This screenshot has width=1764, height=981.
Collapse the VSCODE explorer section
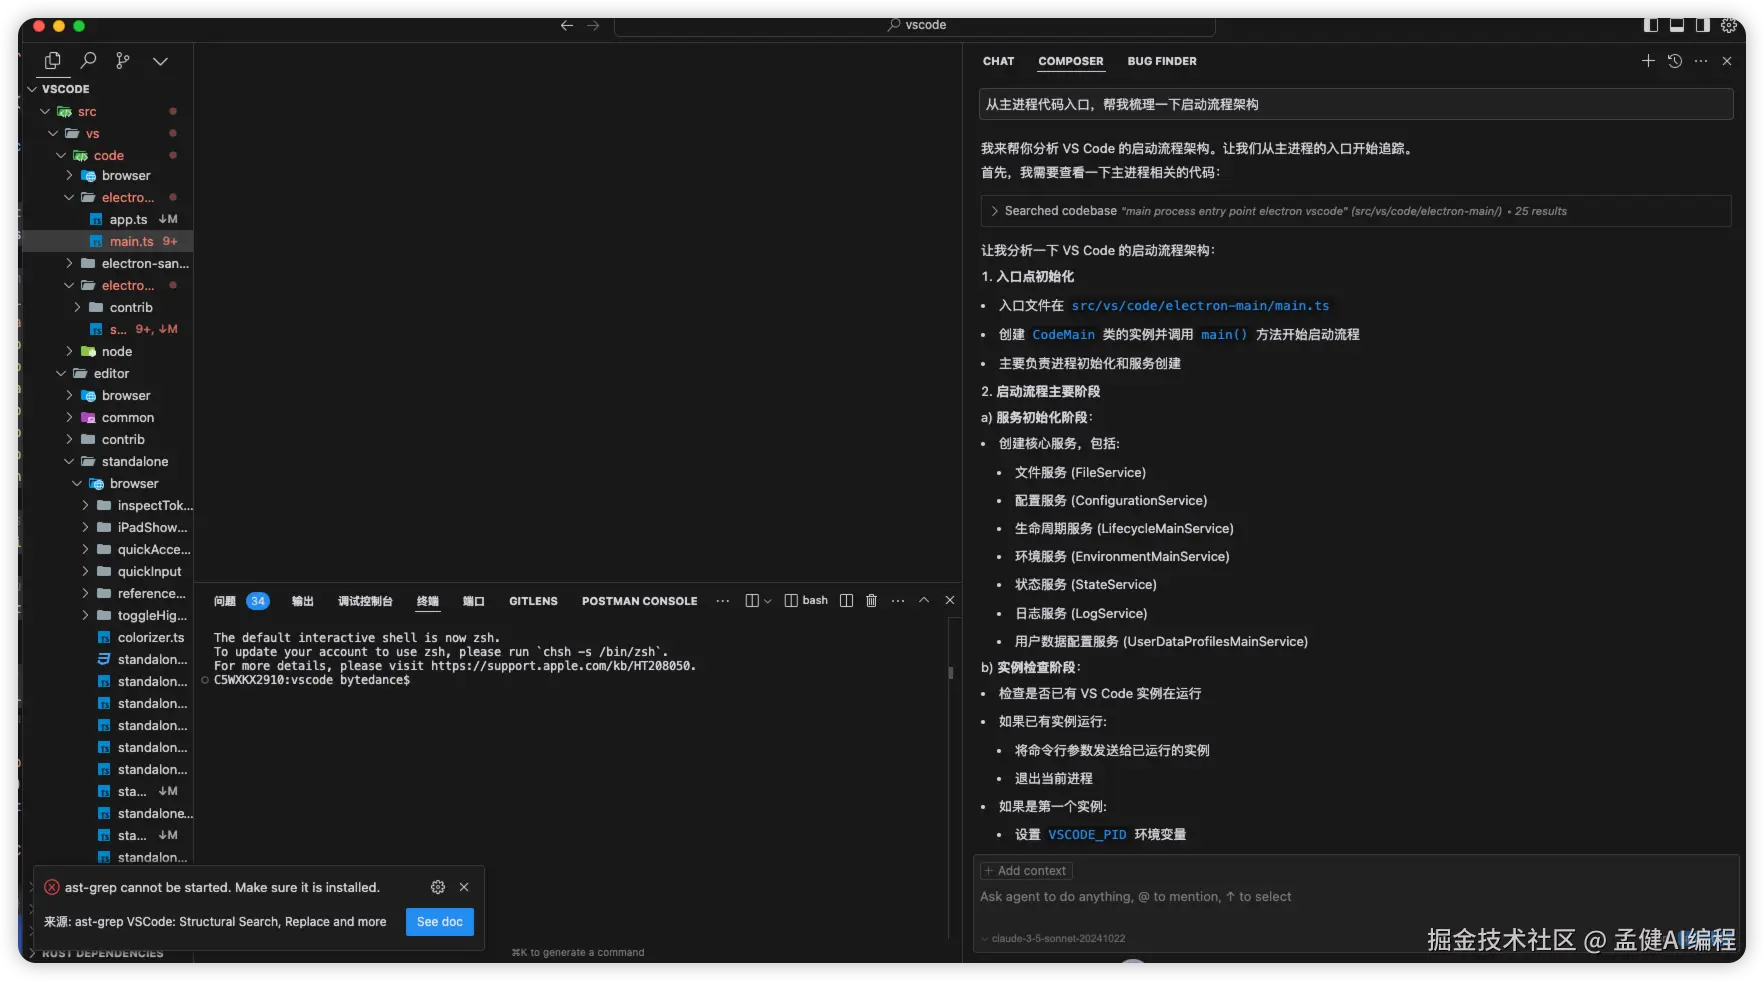click(32, 89)
